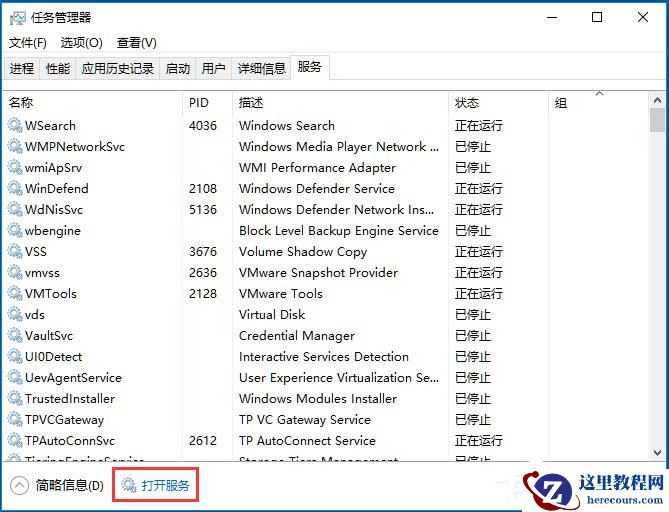The width and height of the screenshot is (669, 512).
Task: Click PID value 2108
Action: pos(203,188)
